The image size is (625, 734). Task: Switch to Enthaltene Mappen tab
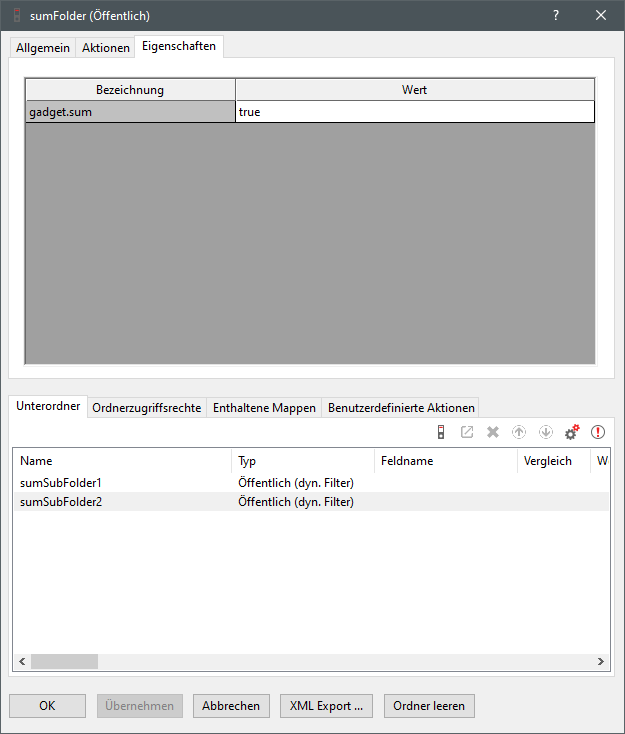click(x=264, y=408)
